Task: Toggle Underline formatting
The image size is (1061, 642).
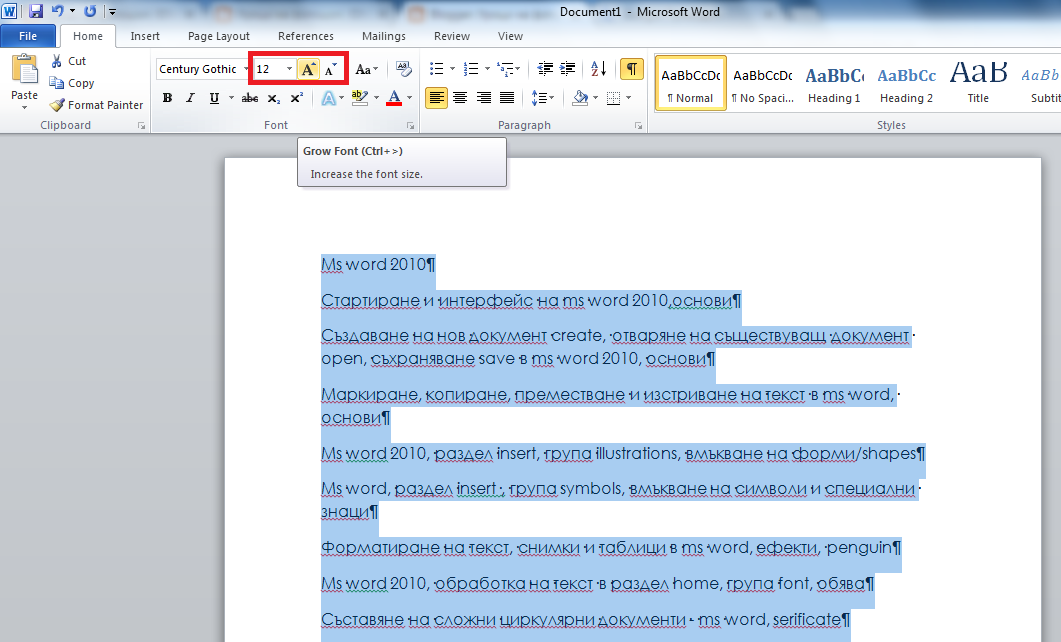Action: click(214, 99)
